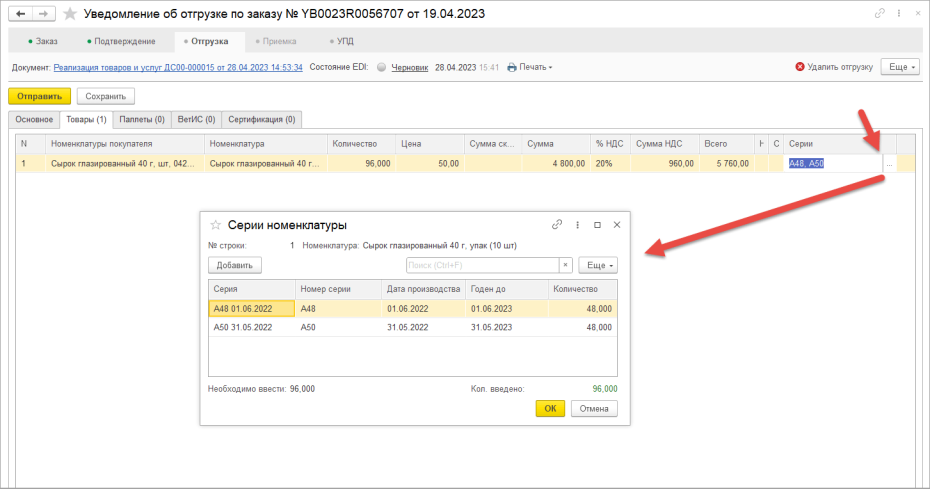Close the Серии номенклатуры dialog

click(617, 225)
